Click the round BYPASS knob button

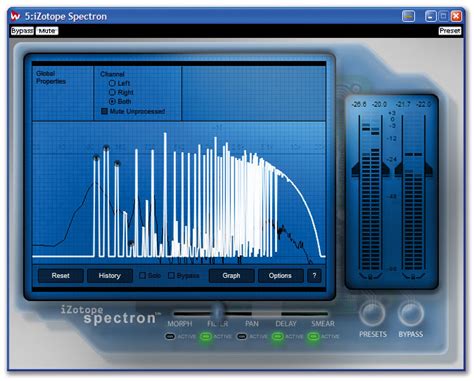411,313
